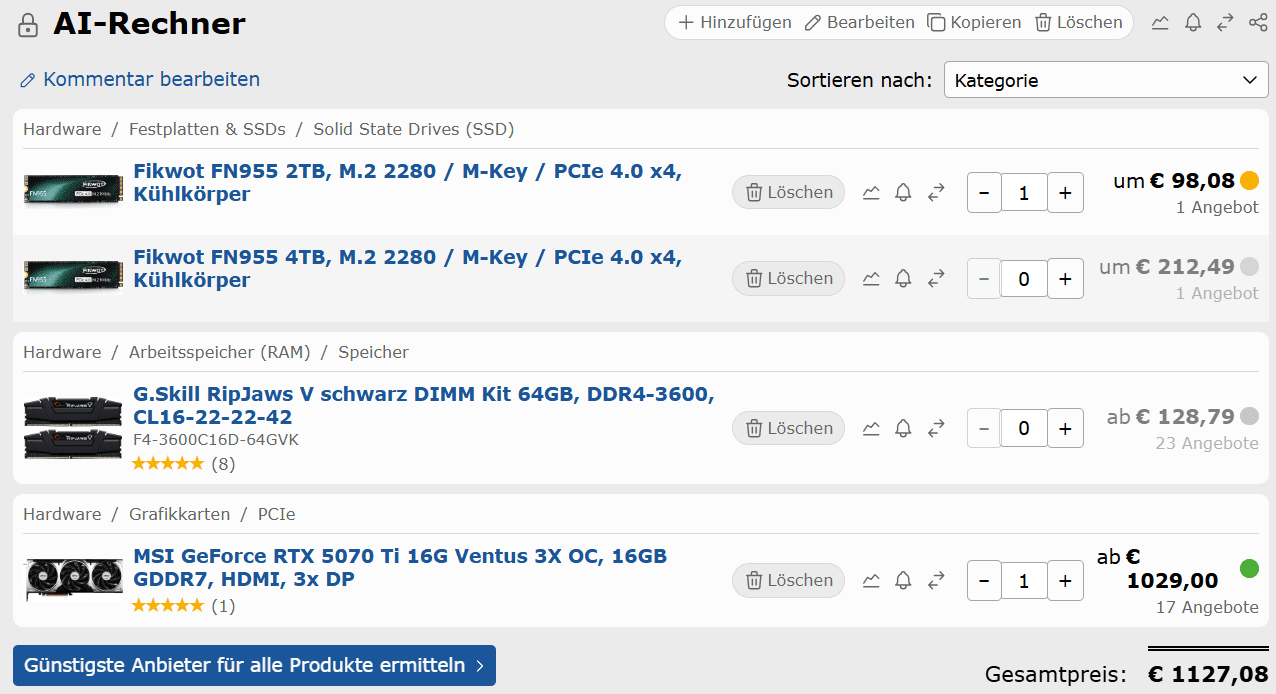
Task: Click swap arrows icon for G.Skill RipJaws V
Action: pyautogui.click(x=936, y=429)
